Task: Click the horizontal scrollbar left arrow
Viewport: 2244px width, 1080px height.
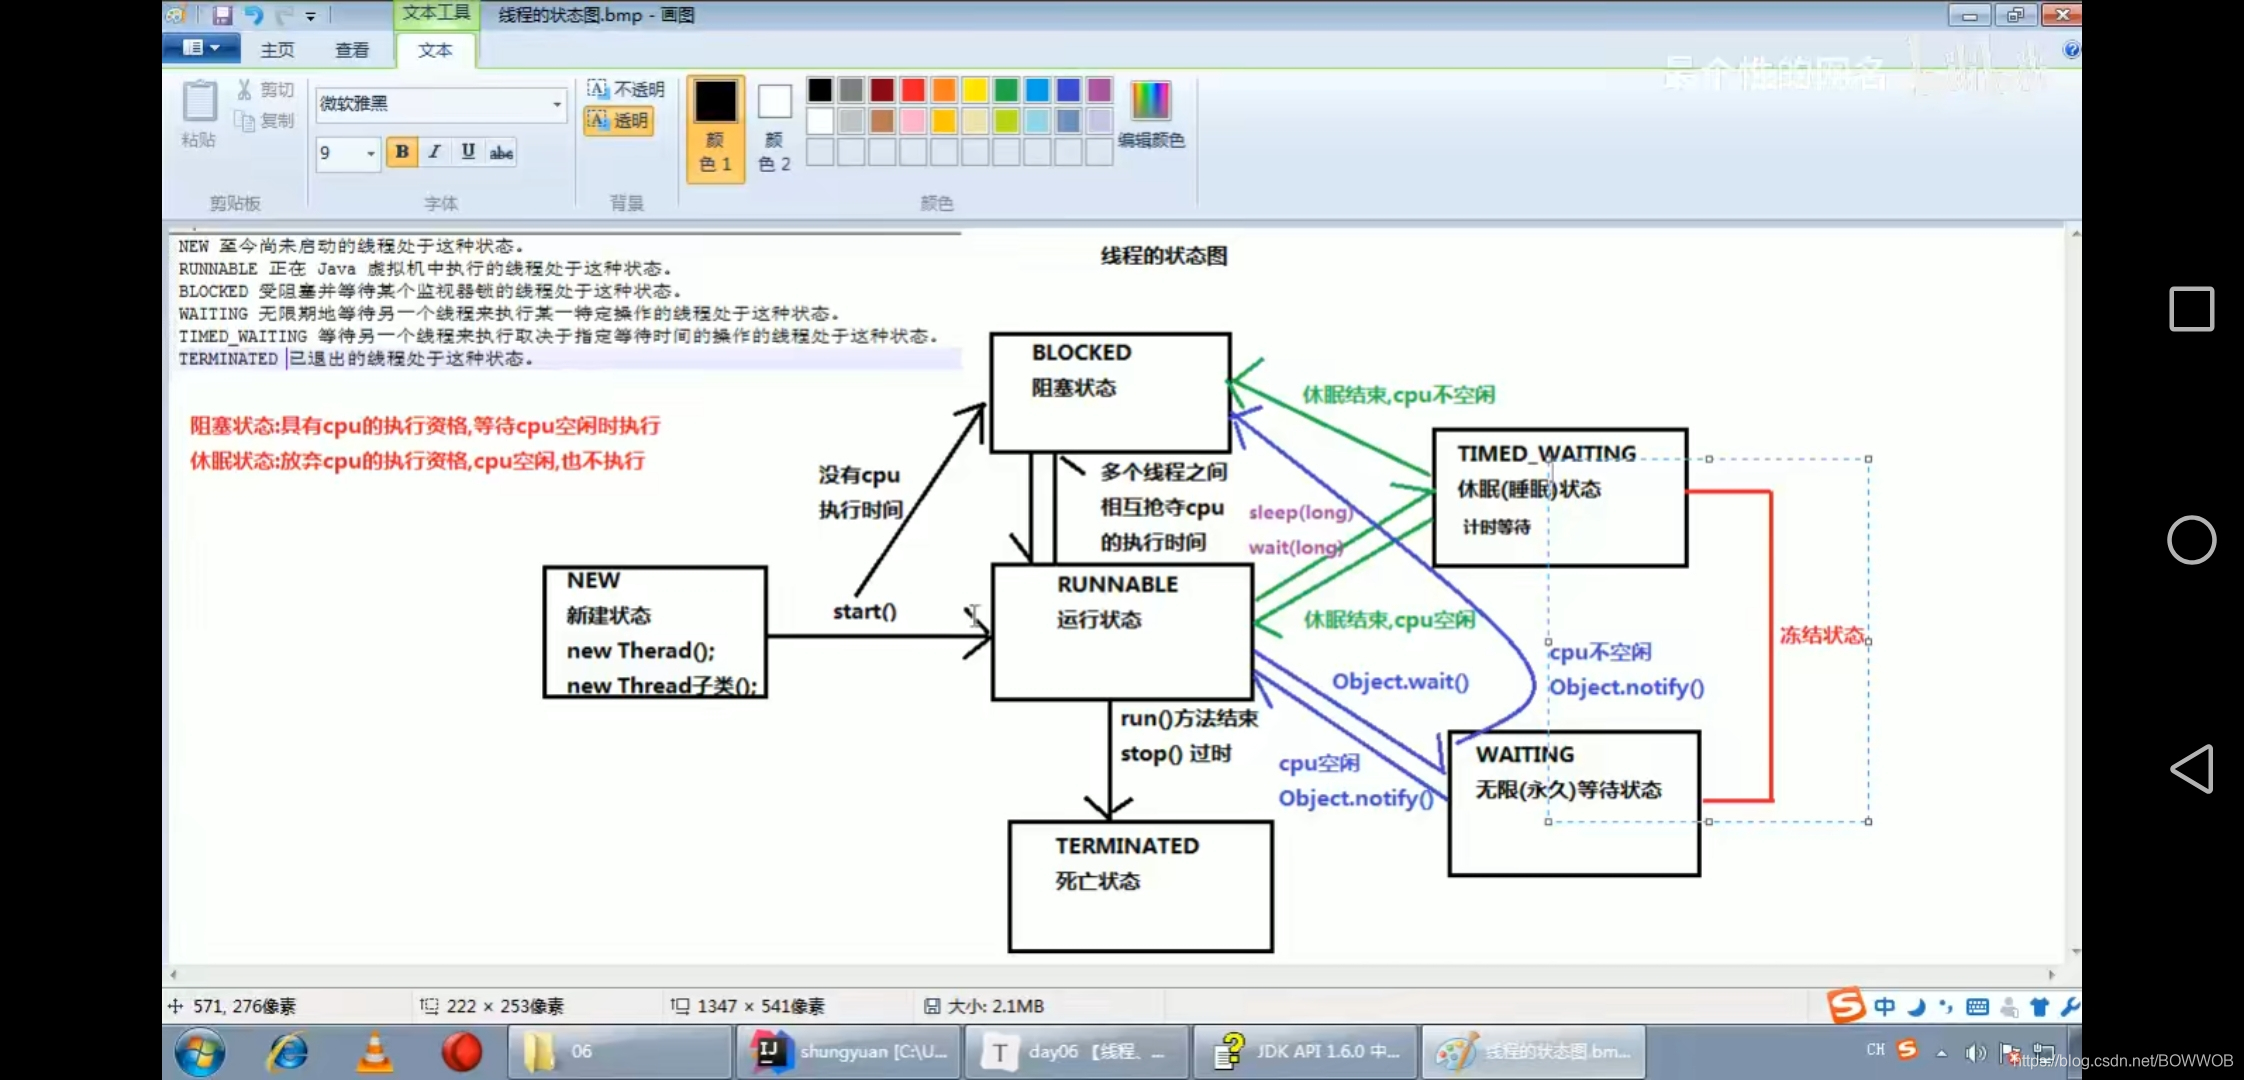Action: pos(174,974)
